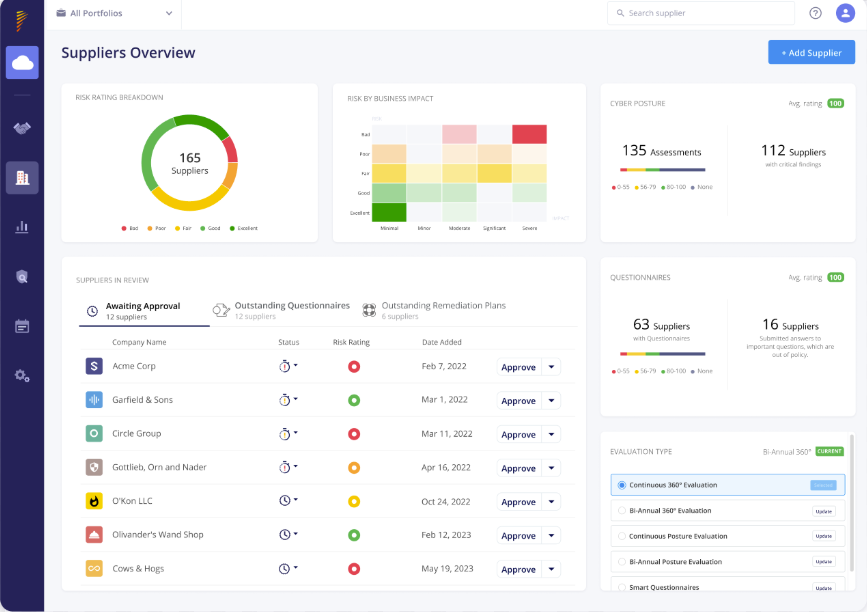Expand Approve options arrow for Acme Corp
This screenshot has height=612, width=867.
(x=551, y=367)
